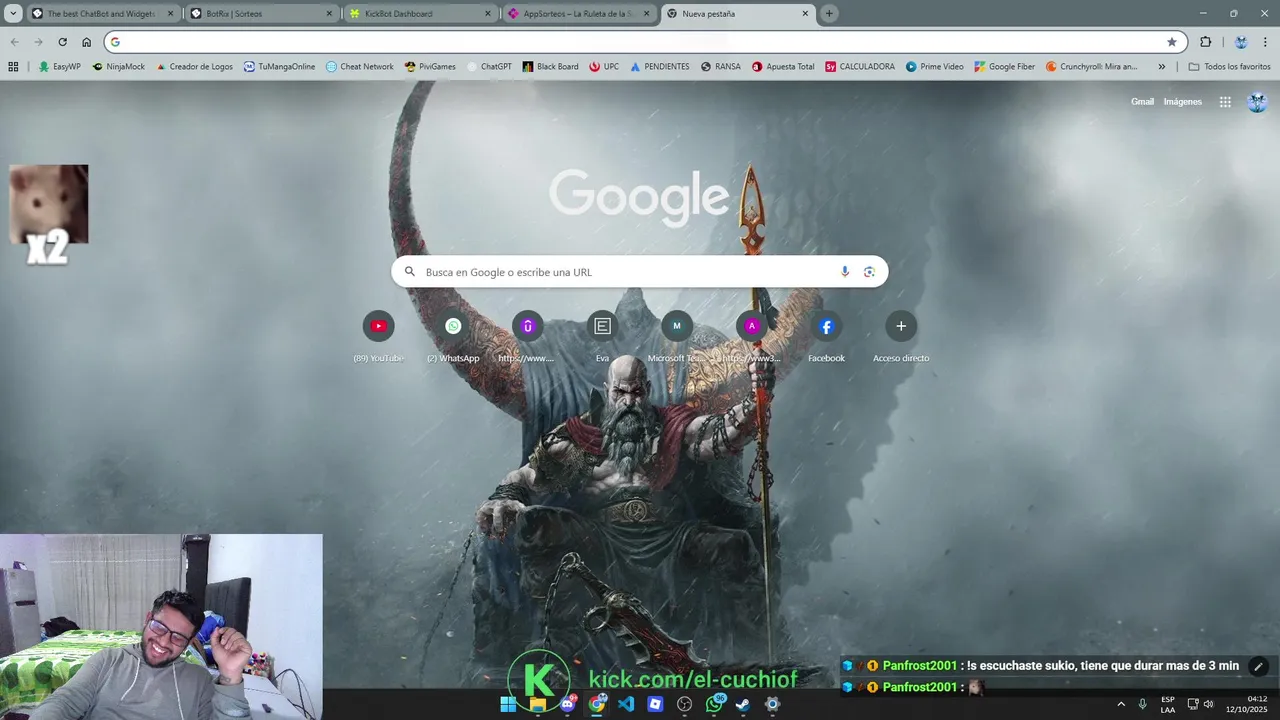Open the PiviGames bookmark
Viewport: 1280px width, 720px height.
click(x=430, y=67)
